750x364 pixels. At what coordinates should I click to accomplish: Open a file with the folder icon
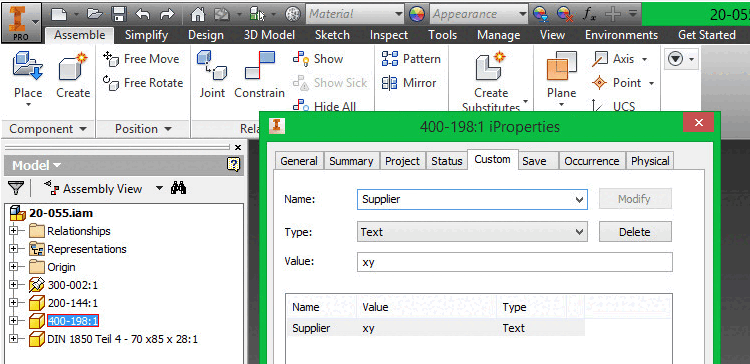coord(94,14)
